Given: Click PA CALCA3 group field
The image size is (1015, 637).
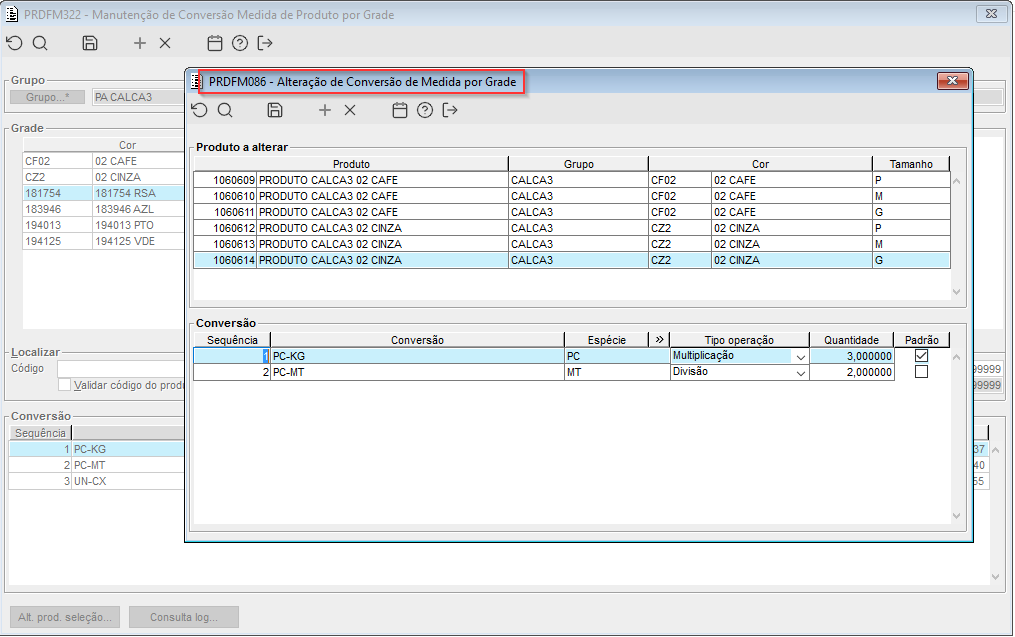Looking at the screenshot, I should point(139,97).
